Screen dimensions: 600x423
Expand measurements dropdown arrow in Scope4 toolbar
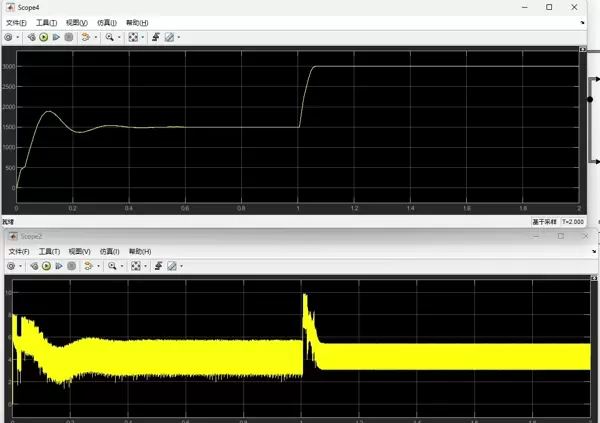coord(178,37)
